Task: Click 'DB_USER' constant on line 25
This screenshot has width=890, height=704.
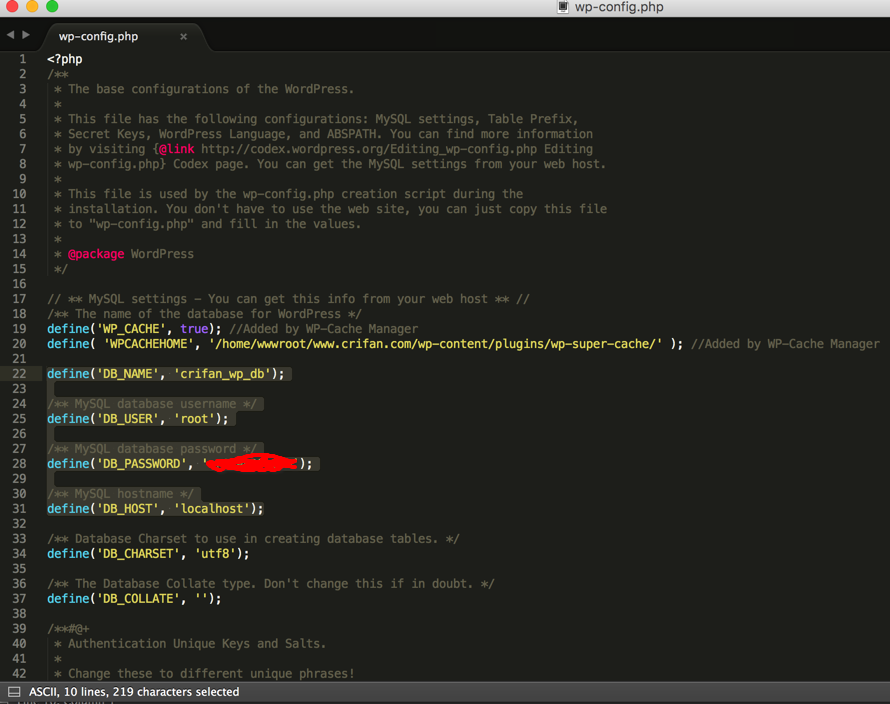Action: click(128, 419)
